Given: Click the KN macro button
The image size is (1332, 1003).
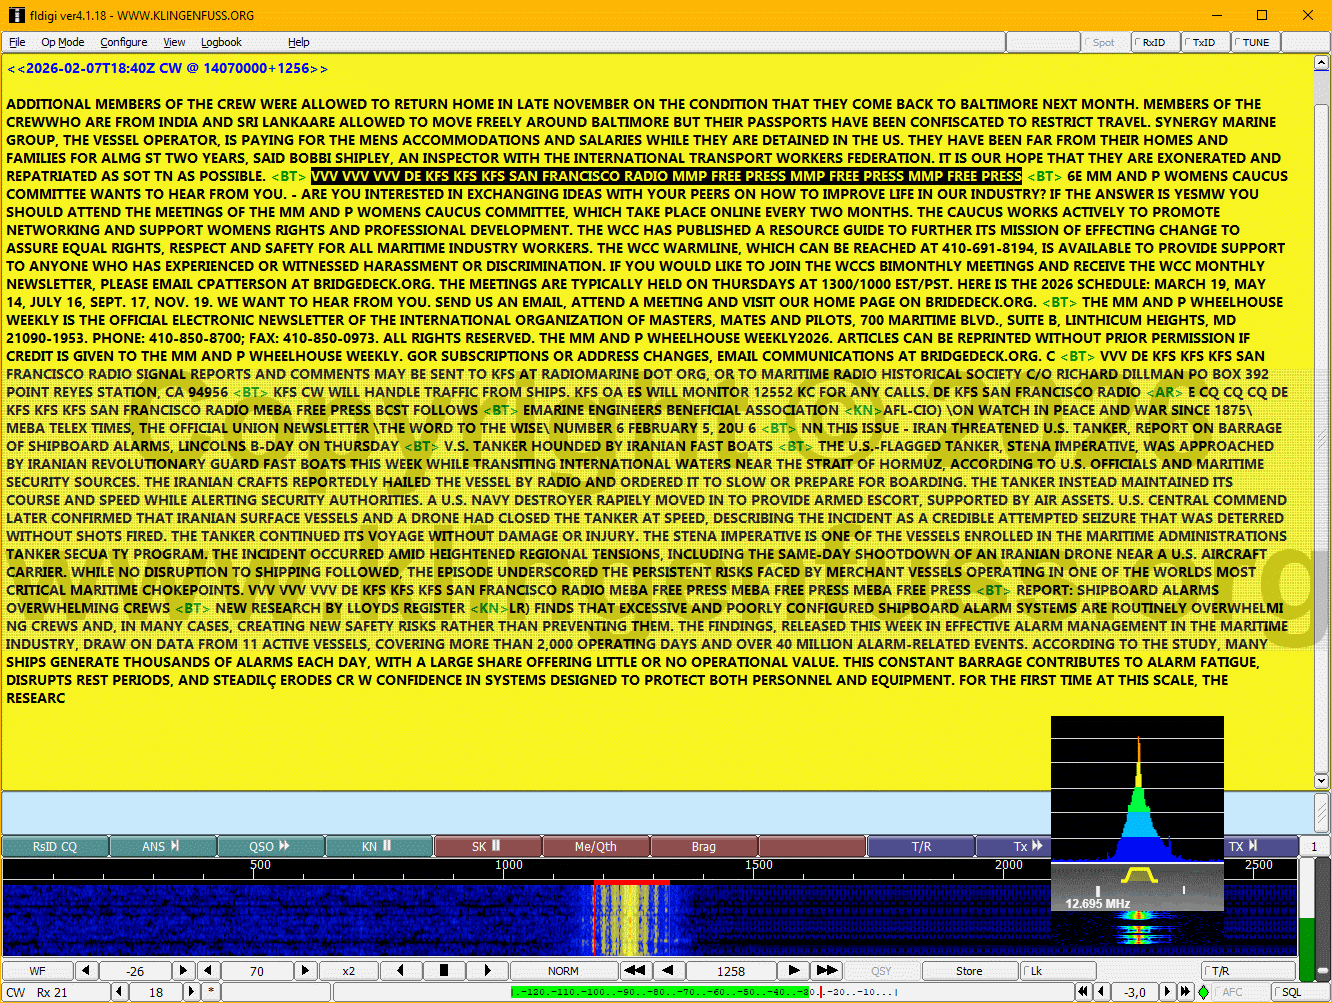Looking at the screenshot, I should (379, 846).
